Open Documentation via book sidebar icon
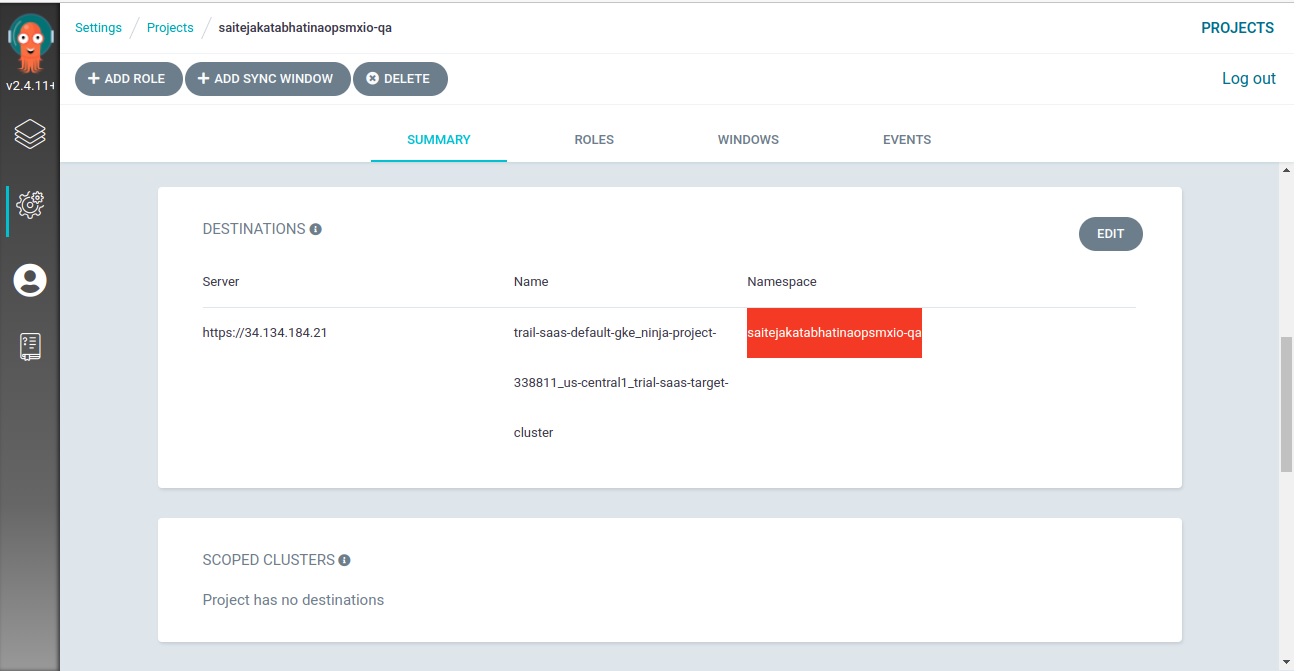1296x671 pixels. click(x=30, y=347)
